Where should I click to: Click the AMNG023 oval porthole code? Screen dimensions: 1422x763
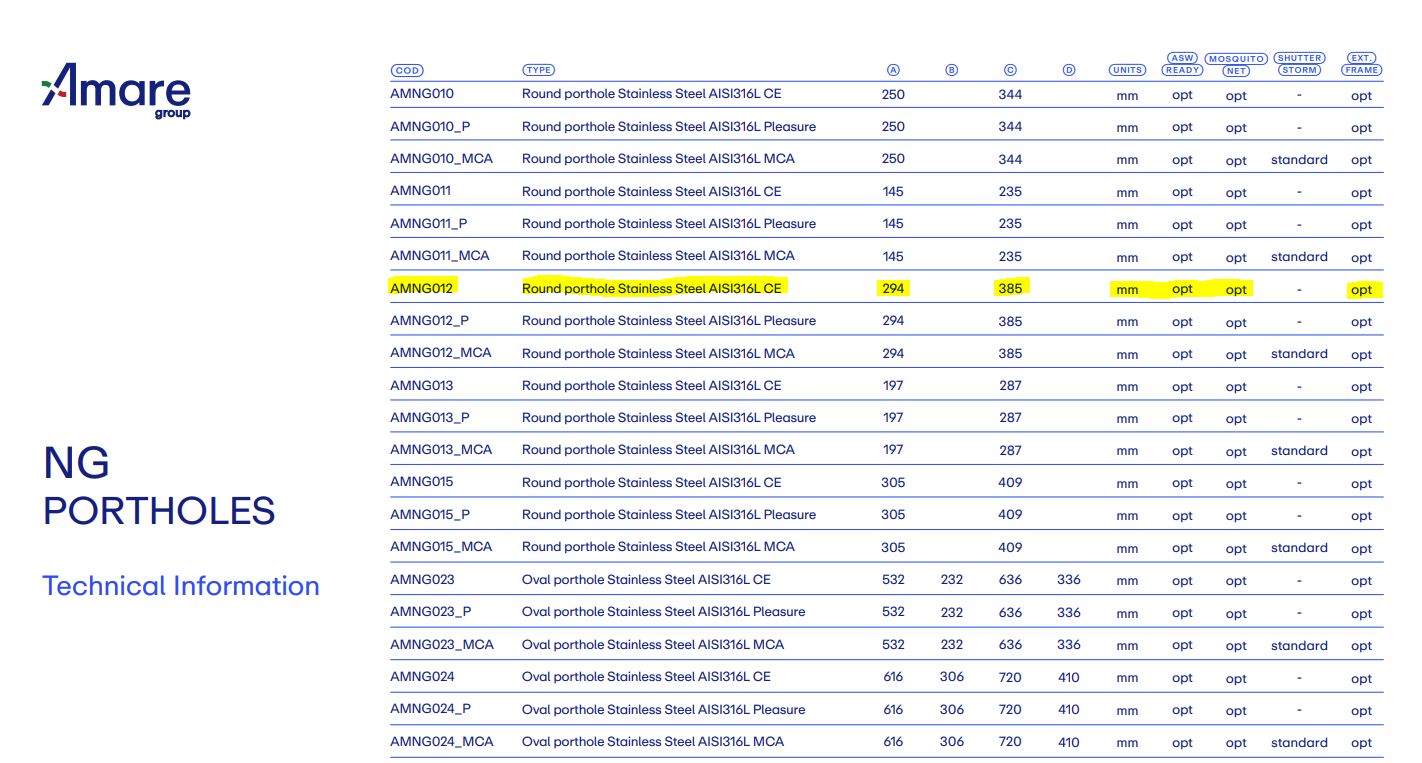pos(421,579)
